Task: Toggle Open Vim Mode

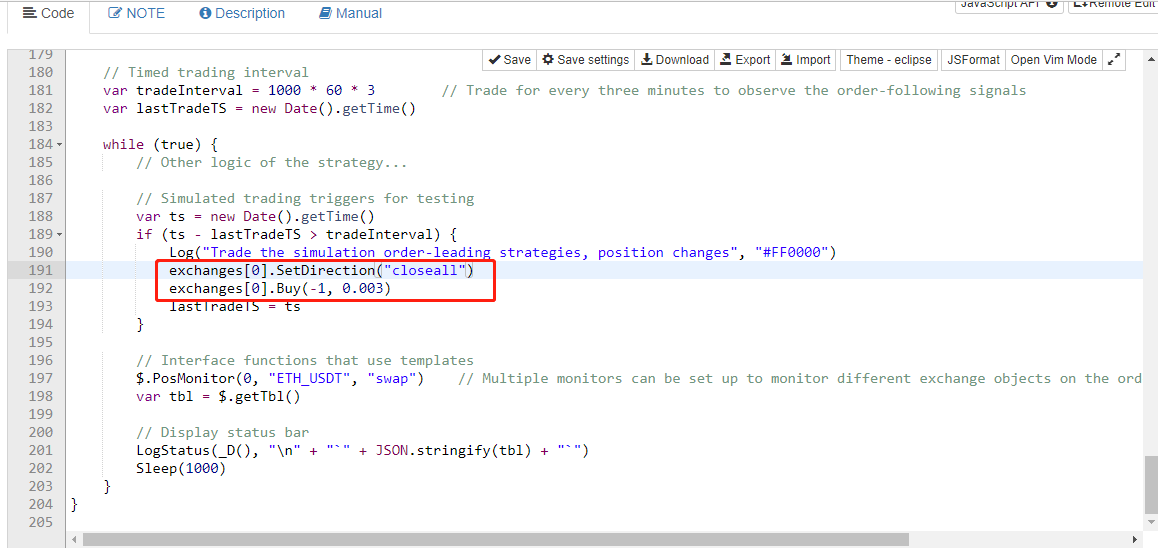Action: tap(1053, 60)
